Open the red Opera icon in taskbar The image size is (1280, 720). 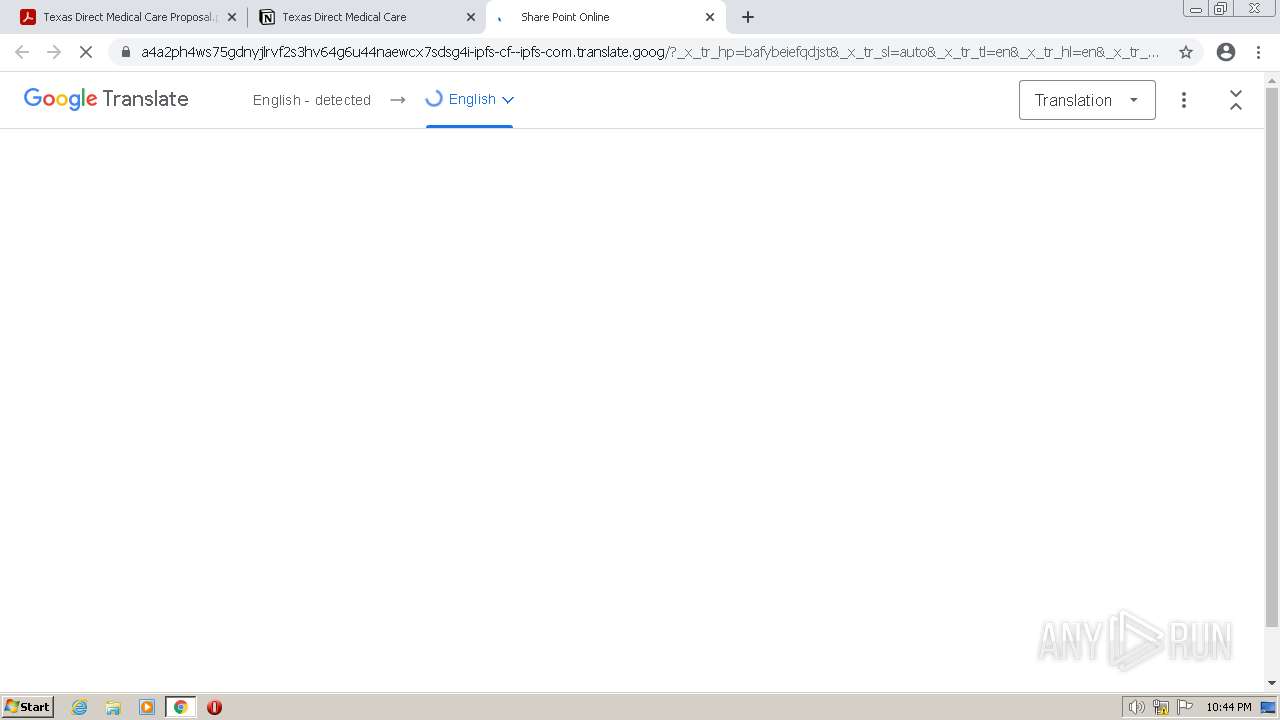pos(214,707)
